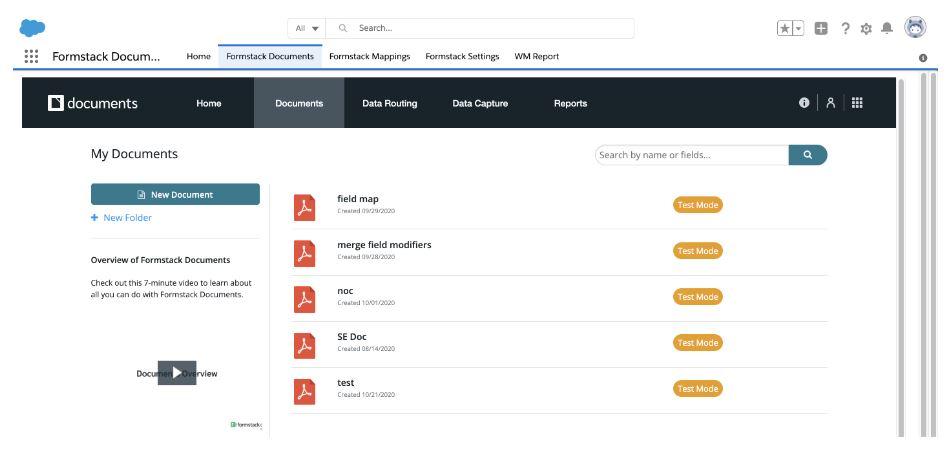Open the Data Routing menu item
This screenshot has height=465, width=951.
[389, 103]
